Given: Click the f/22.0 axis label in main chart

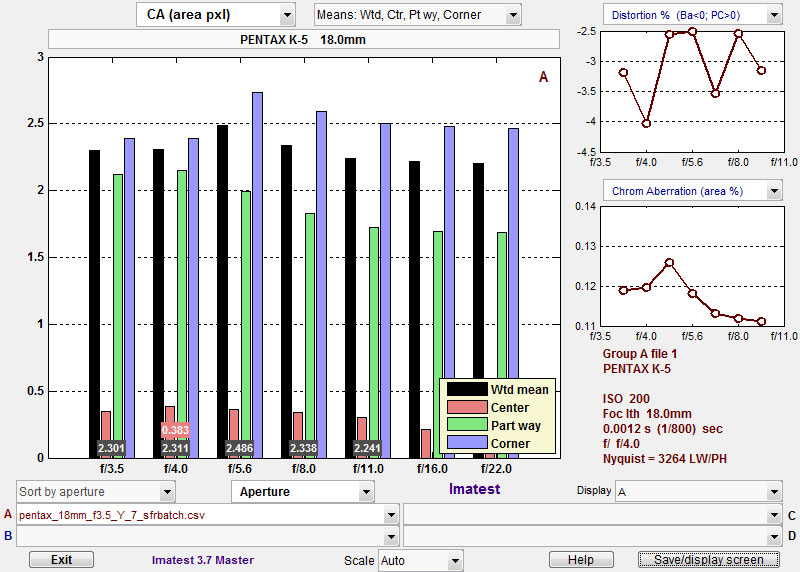Looking at the screenshot, I should click(496, 468).
